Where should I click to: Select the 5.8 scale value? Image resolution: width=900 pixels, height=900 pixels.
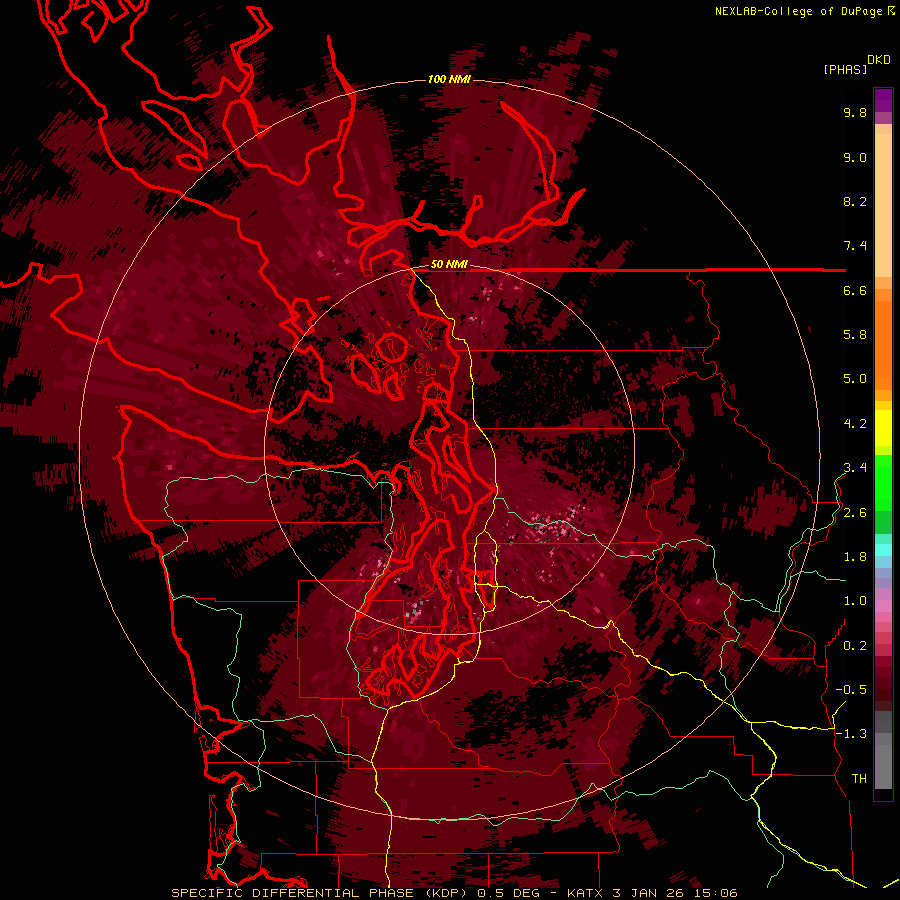coord(855,335)
